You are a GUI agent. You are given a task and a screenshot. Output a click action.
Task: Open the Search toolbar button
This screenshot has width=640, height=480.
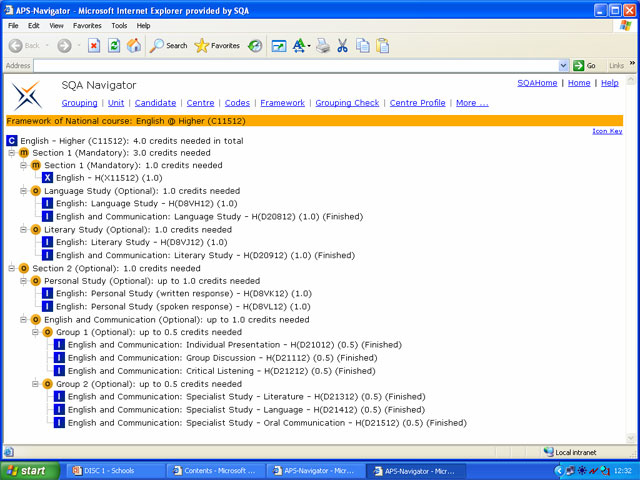pyautogui.click(x=168, y=46)
